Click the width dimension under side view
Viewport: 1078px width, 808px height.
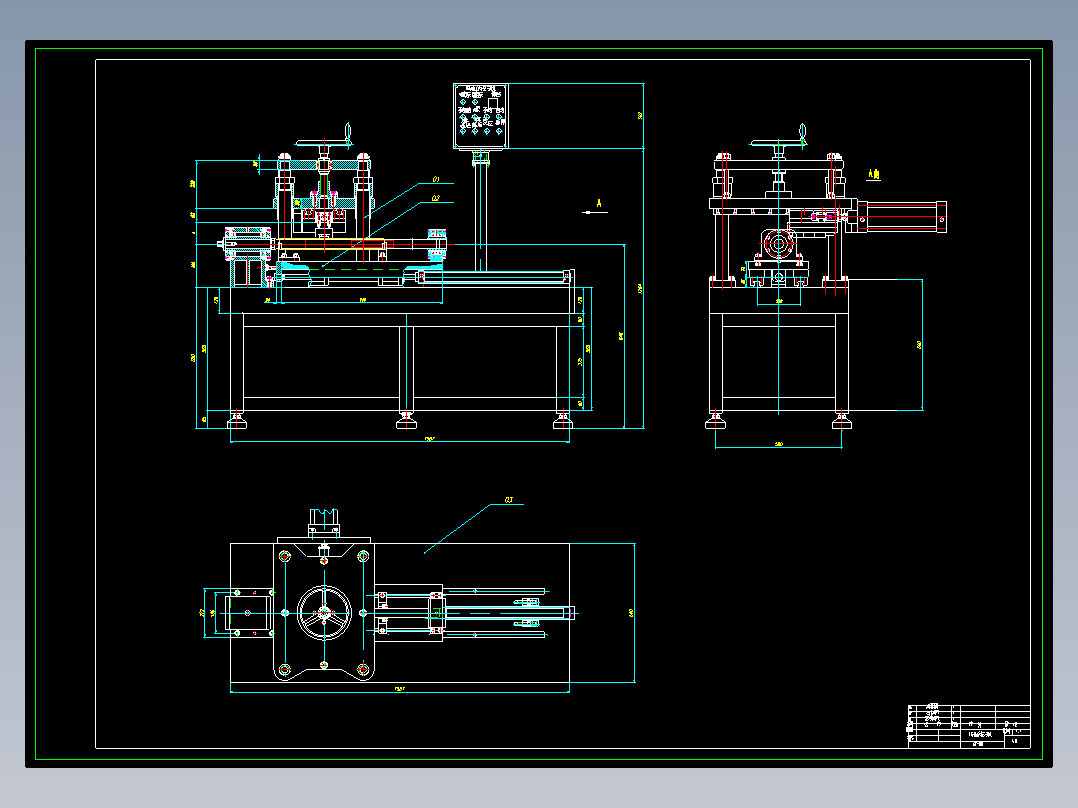pos(778,445)
